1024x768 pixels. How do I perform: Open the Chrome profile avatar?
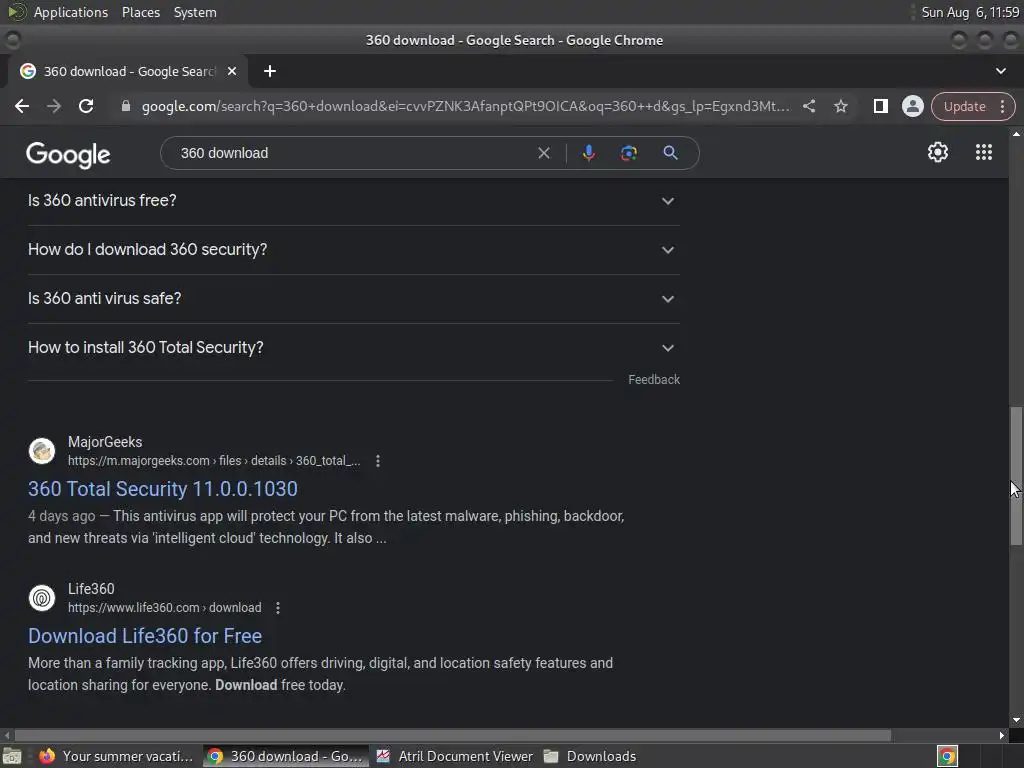[912, 106]
